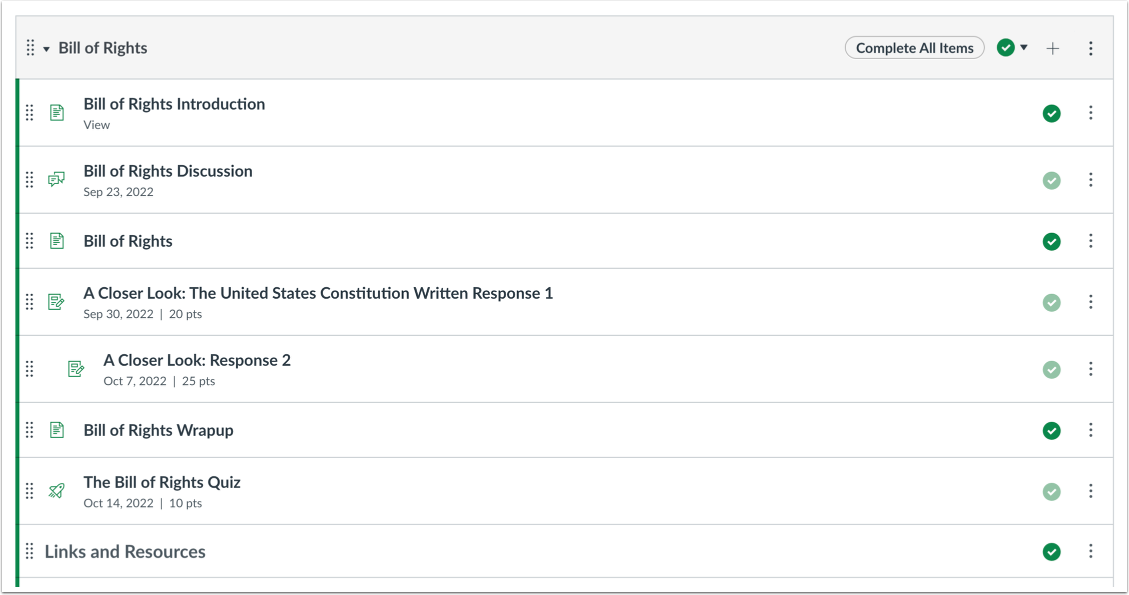This screenshot has height=595, width=1129.
Task: Open options dropdown for The Bill of Rights Quiz
Action: point(1090,491)
